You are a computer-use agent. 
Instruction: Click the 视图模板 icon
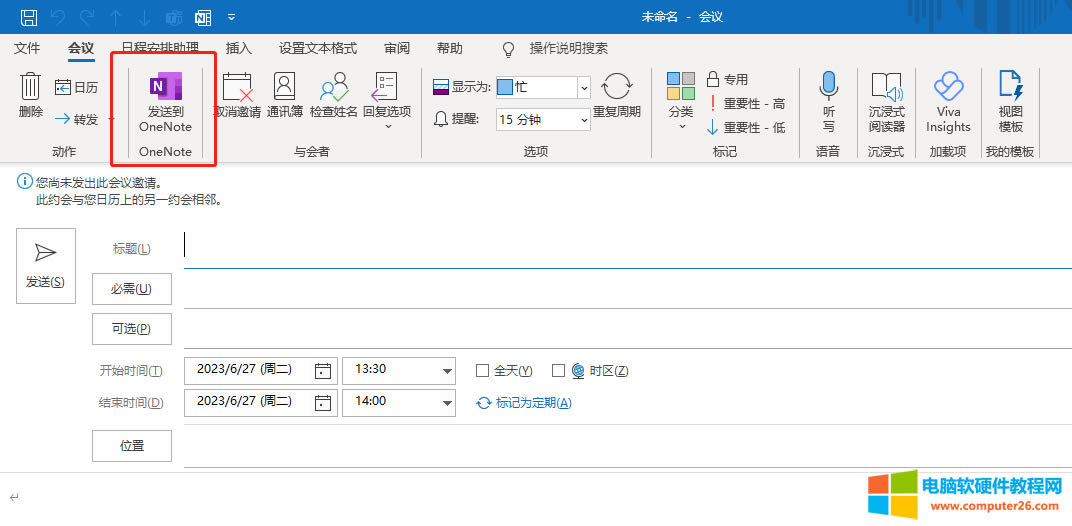pos(1010,88)
